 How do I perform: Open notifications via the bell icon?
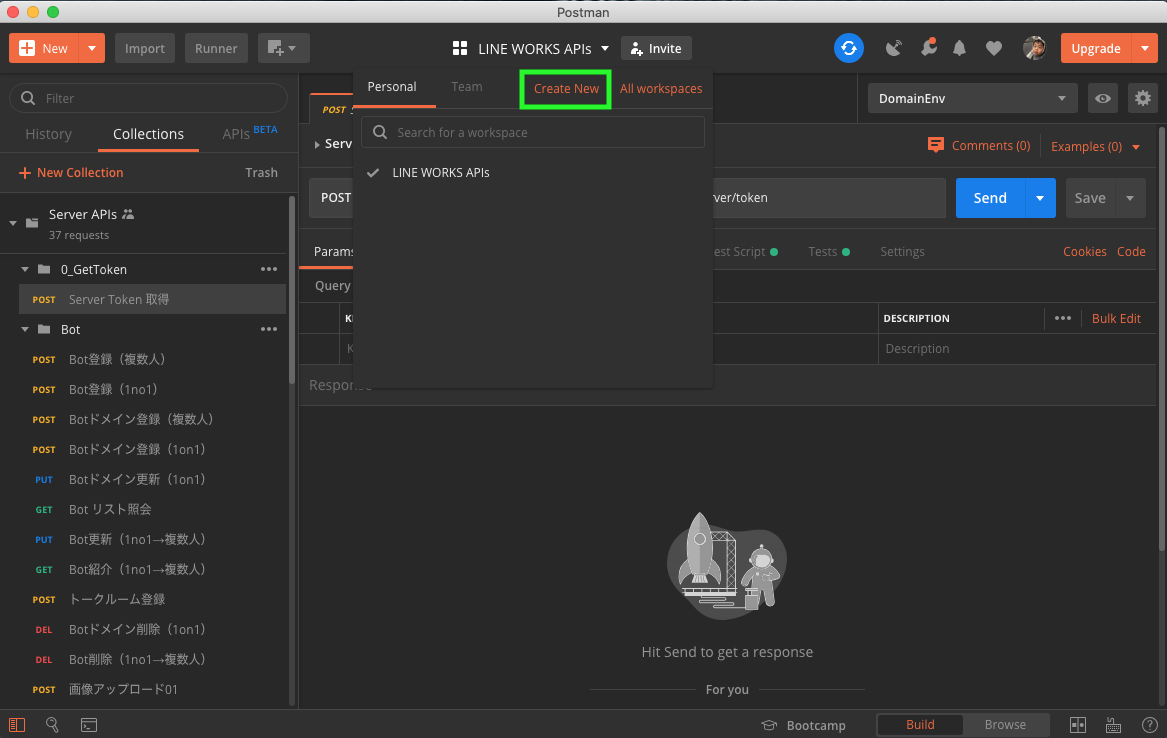[x=958, y=48]
